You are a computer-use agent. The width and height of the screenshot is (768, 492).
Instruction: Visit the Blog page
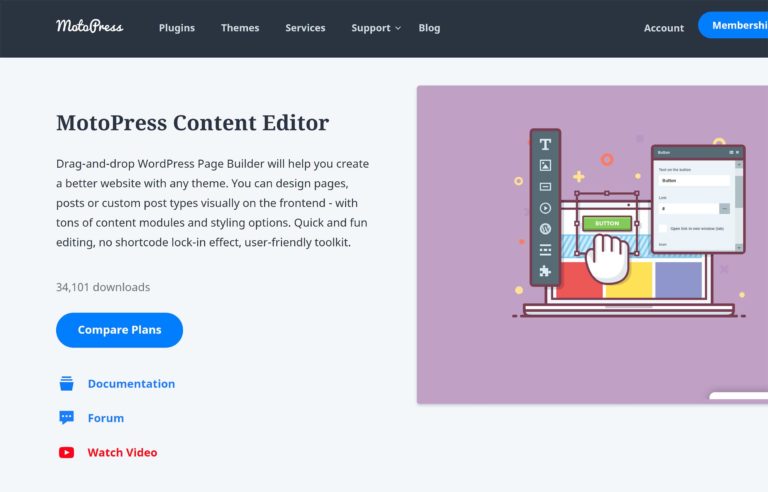click(x=429, y=28)
